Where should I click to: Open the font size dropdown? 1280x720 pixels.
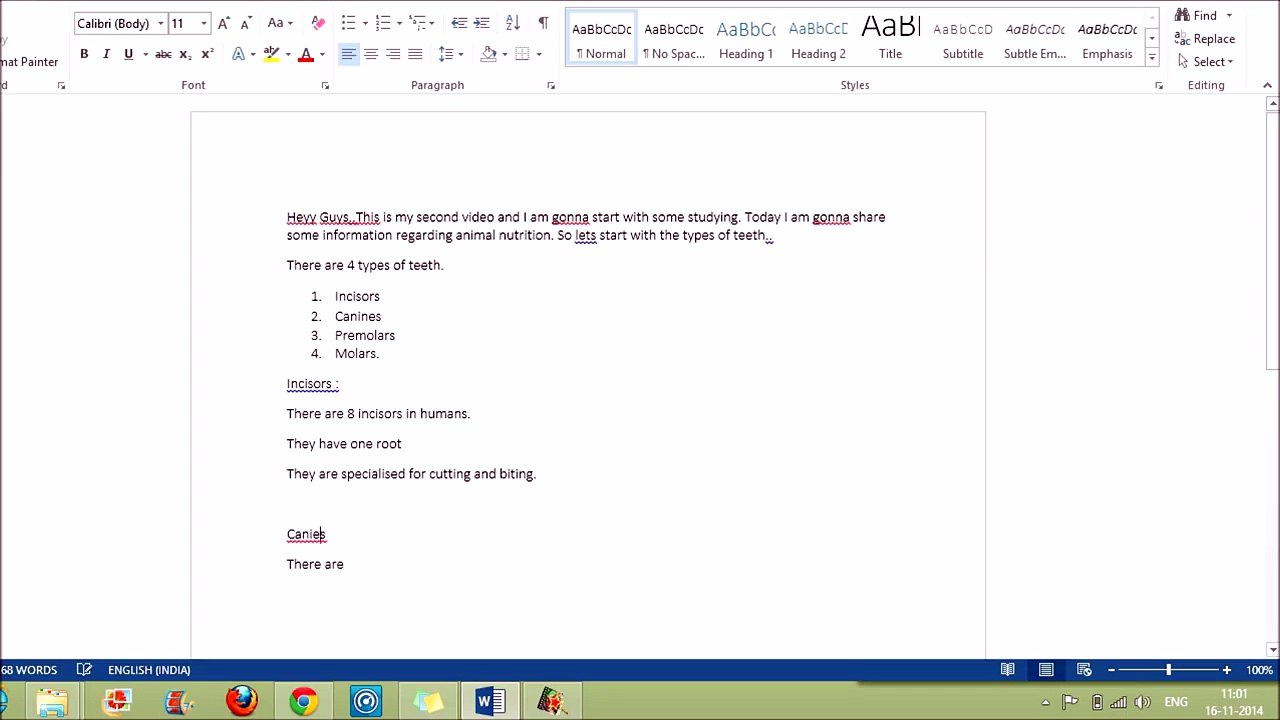(x=203, y=23)
